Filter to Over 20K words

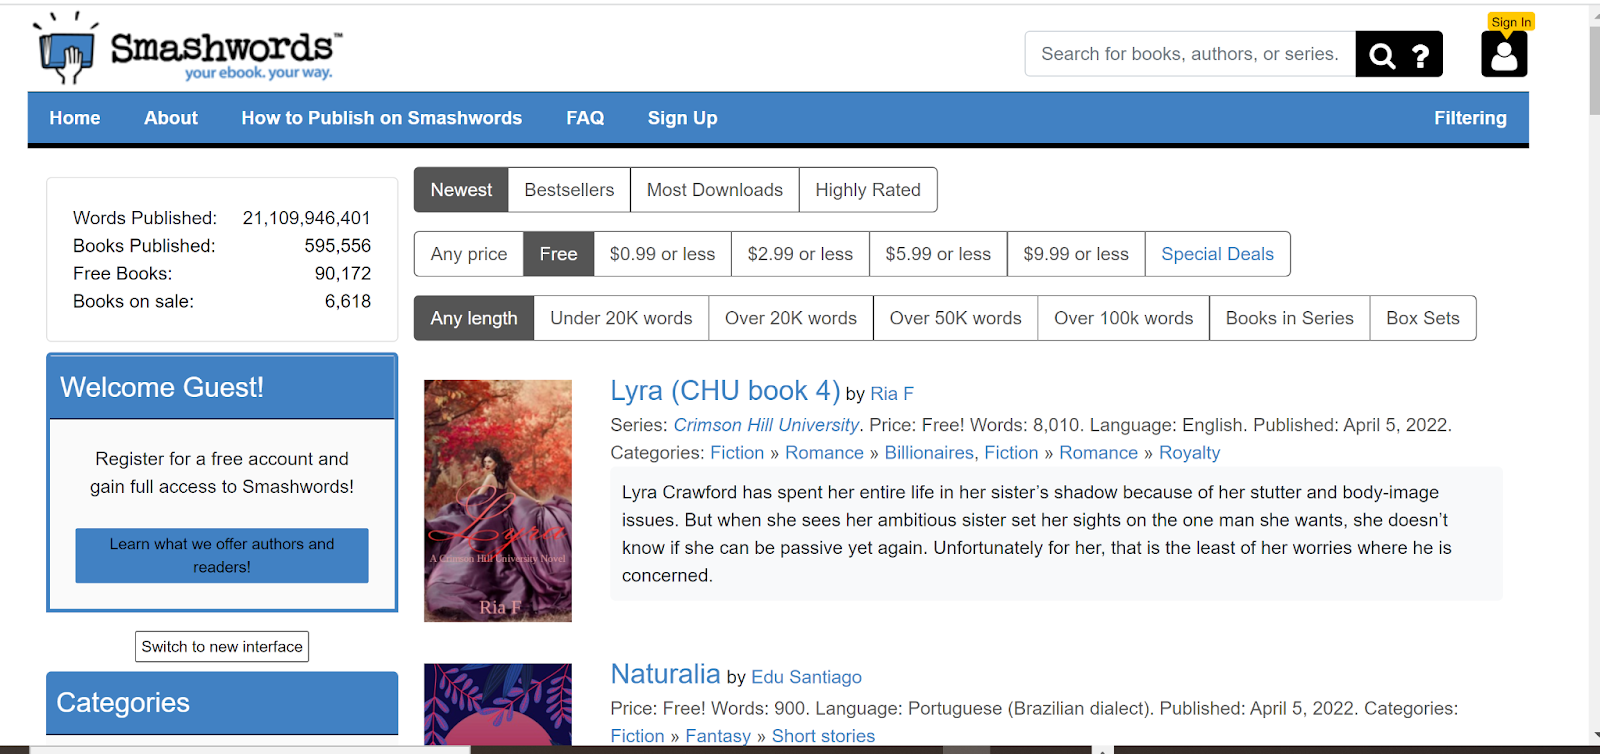tap(791, 318)
